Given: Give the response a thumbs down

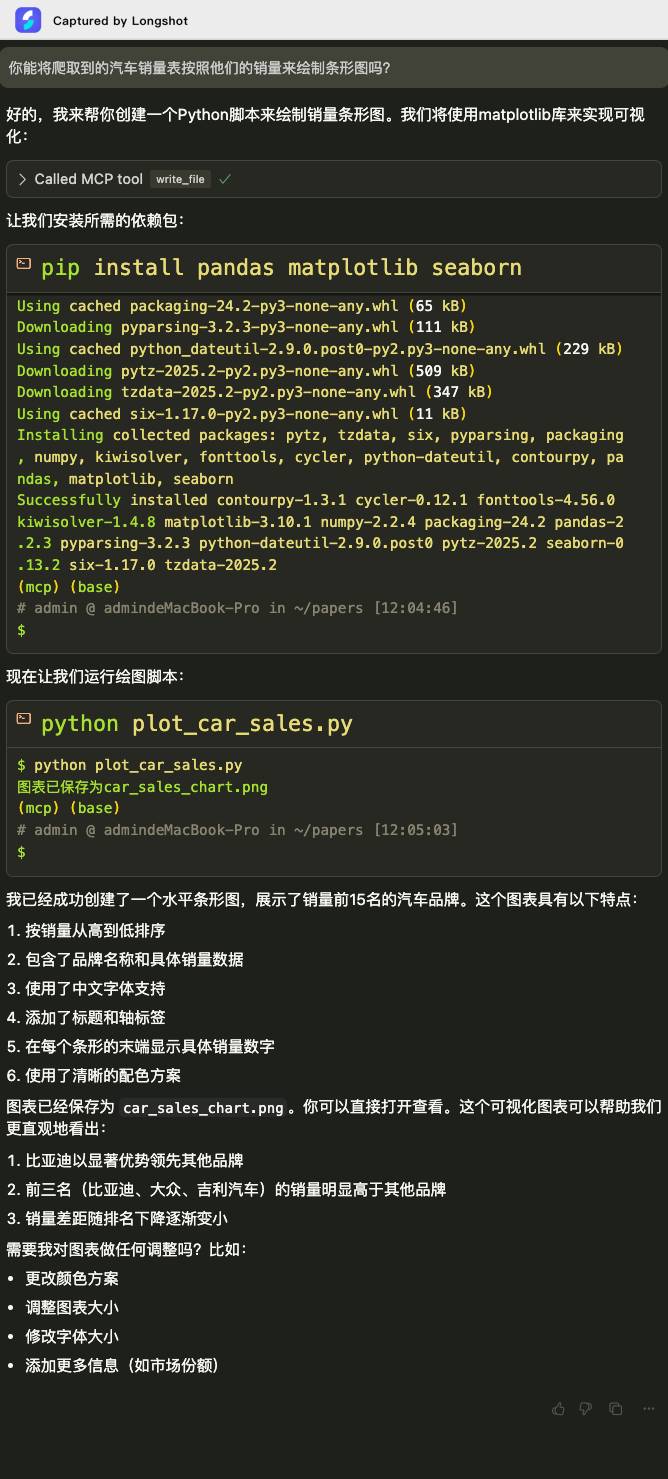Looking at the screenshot, I should click(x=586, y=1408).
